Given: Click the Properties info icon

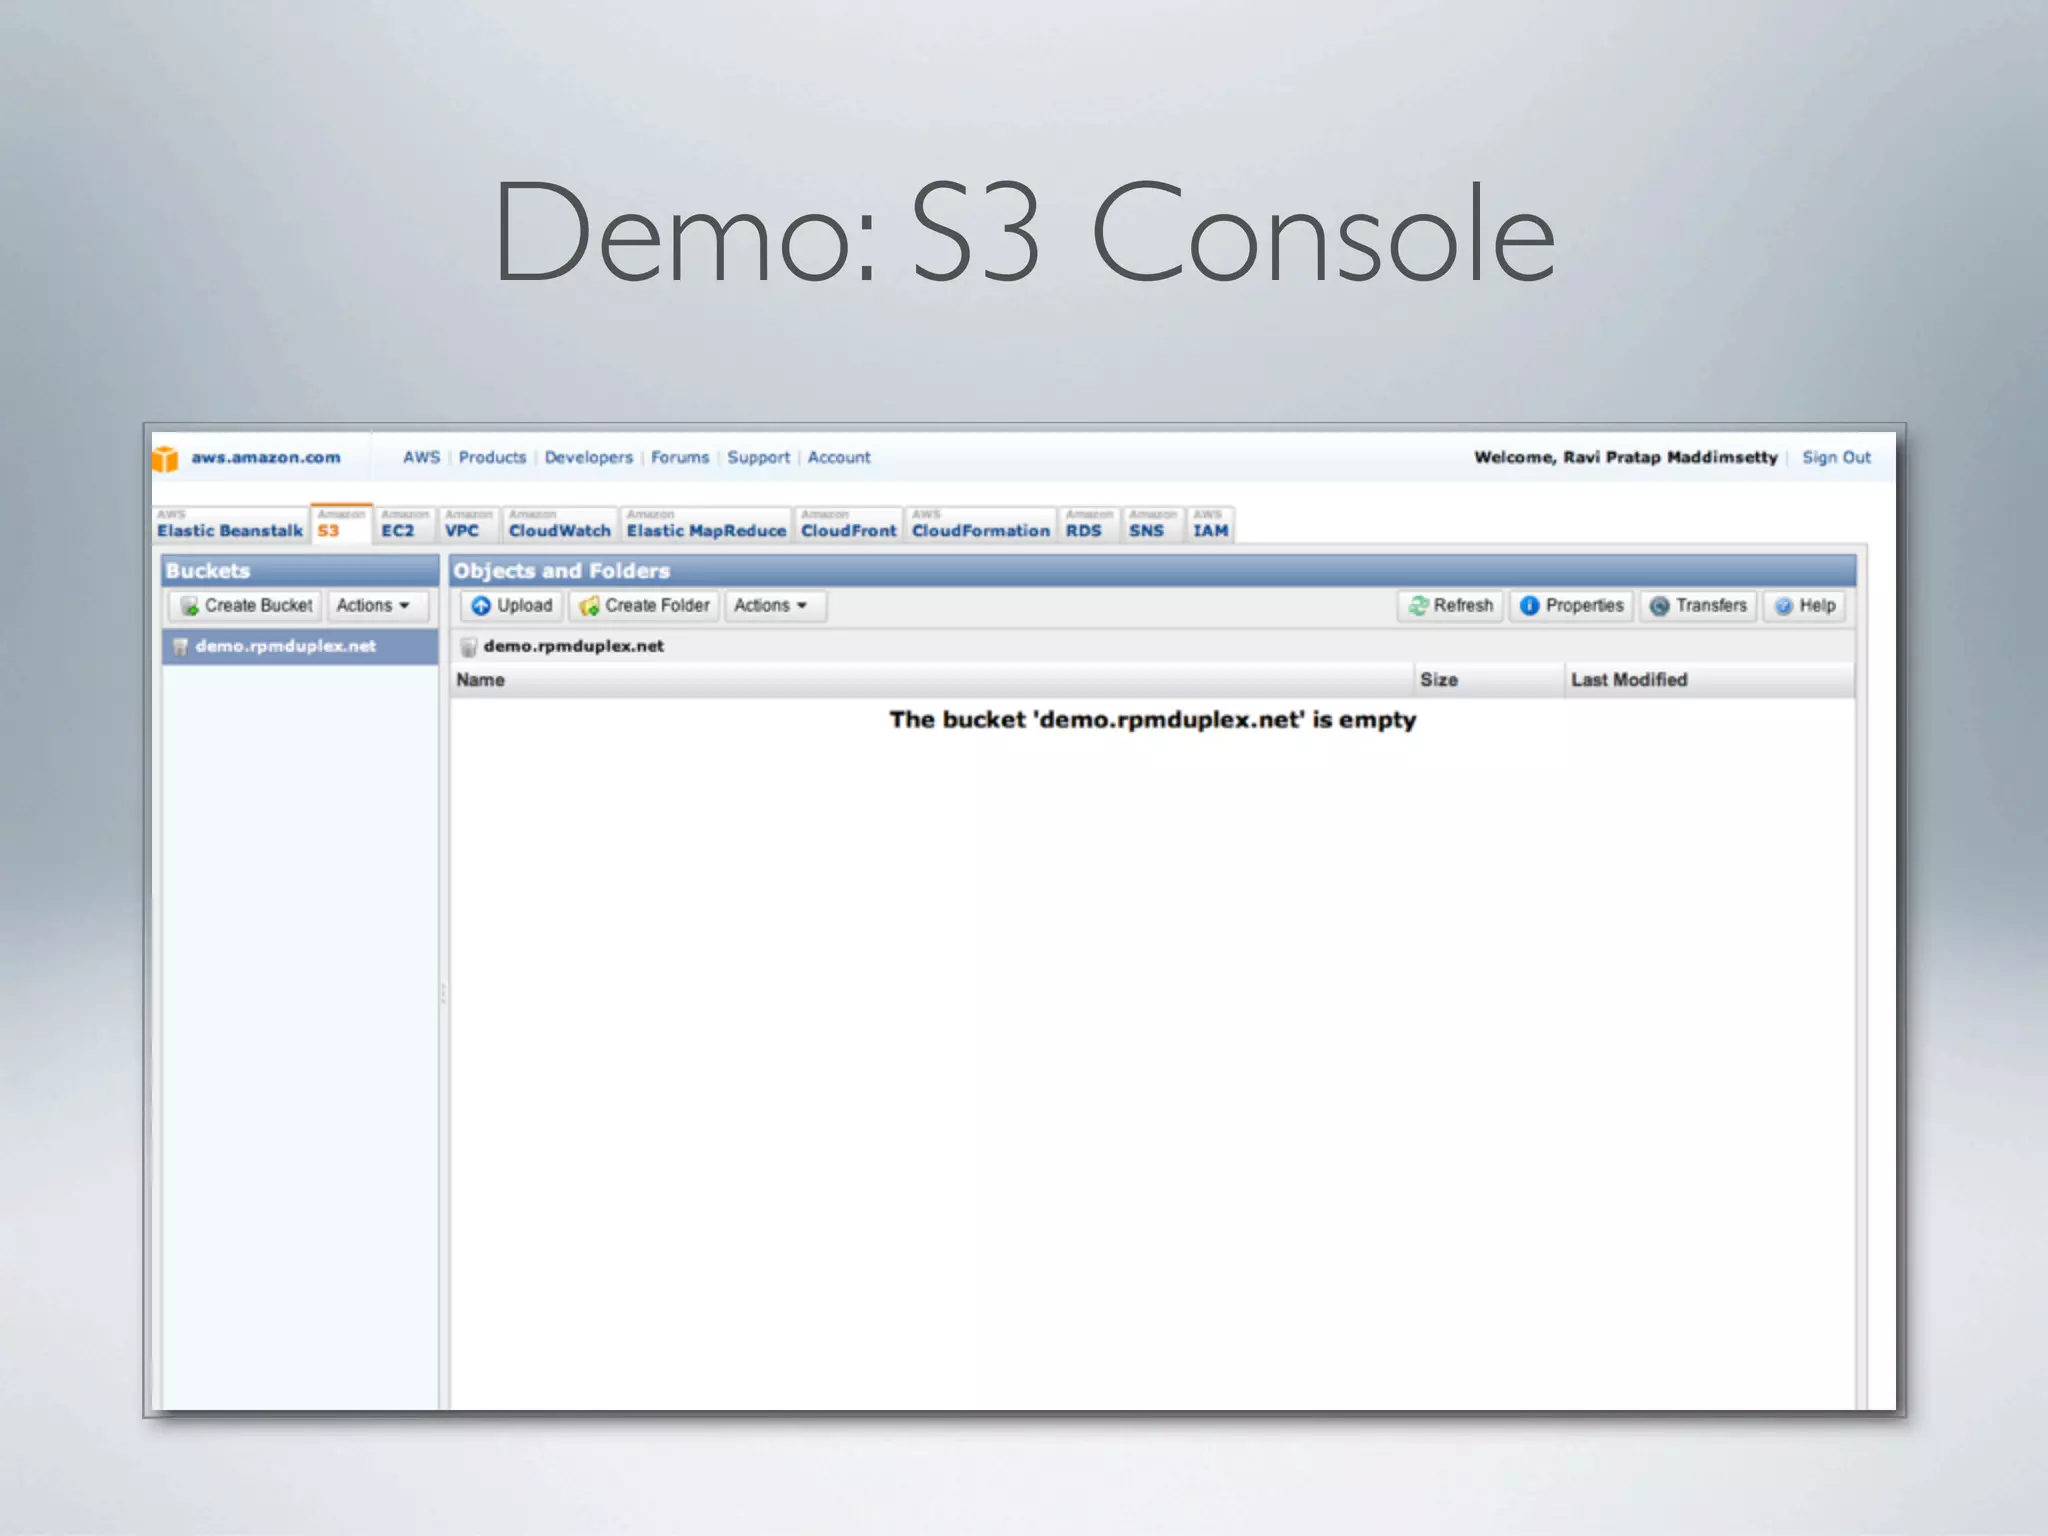Looking at the screenshot, I should coord(1529,606).
